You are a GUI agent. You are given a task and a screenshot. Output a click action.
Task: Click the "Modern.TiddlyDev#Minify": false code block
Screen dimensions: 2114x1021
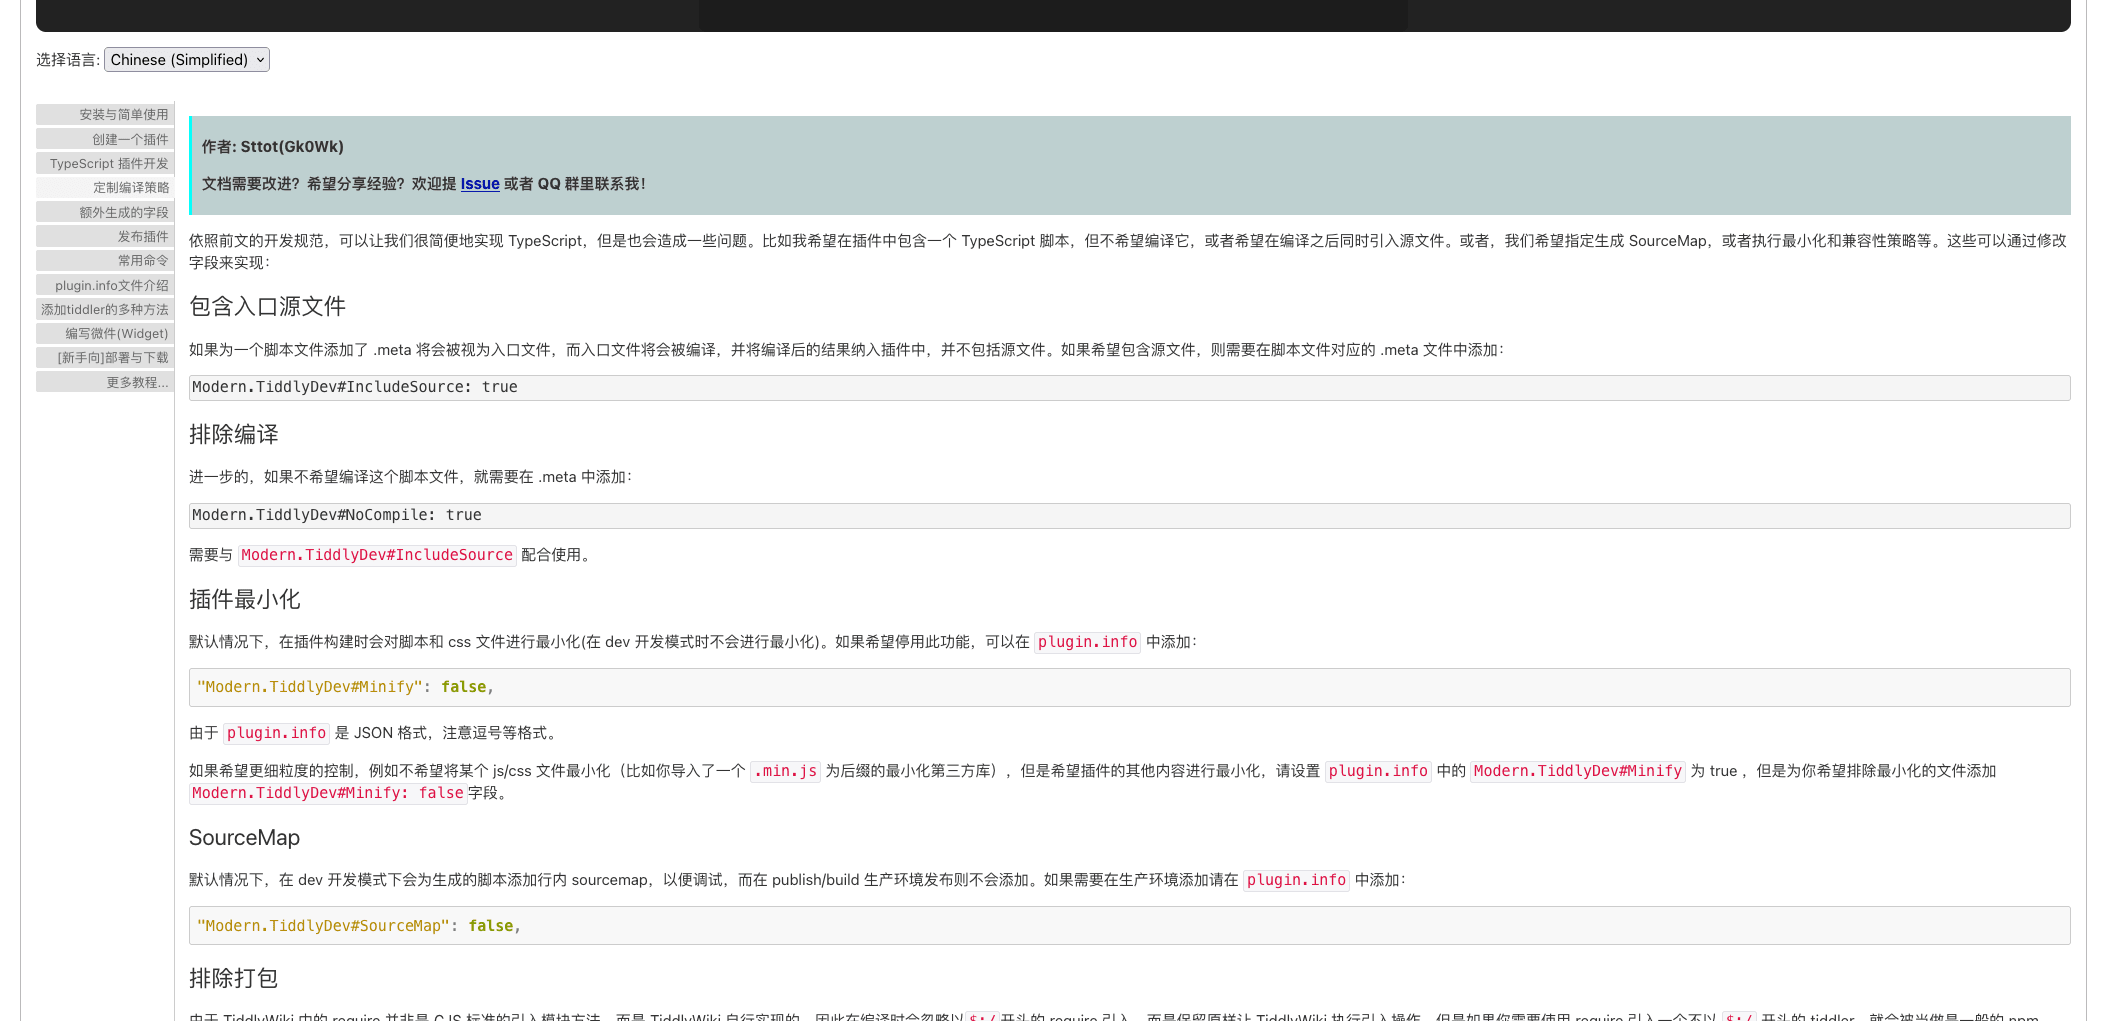(1129, 687)
